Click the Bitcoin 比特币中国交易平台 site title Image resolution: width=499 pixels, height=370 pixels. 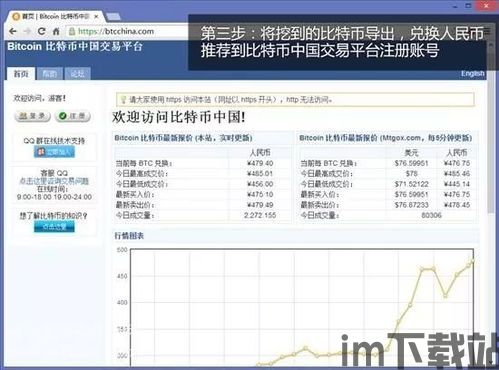pos(75,46)
